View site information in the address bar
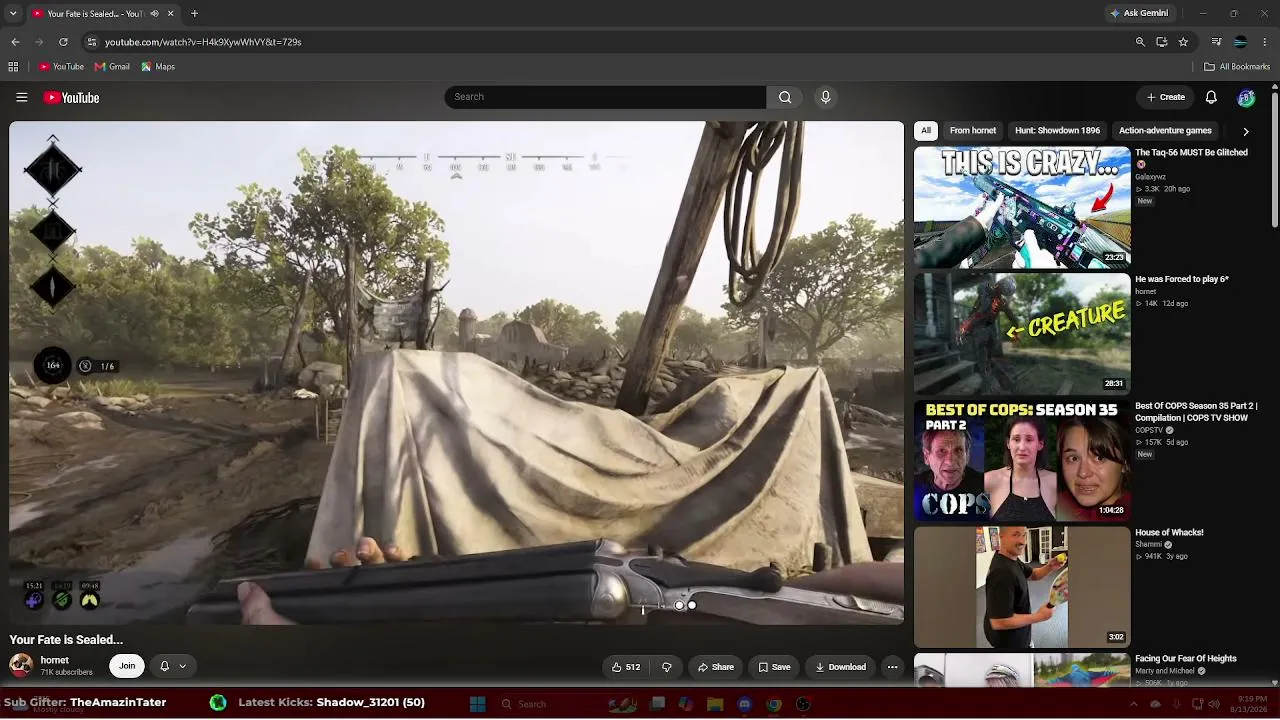The height and width of the screenshot is (720, 1280). tap(92, 42)
